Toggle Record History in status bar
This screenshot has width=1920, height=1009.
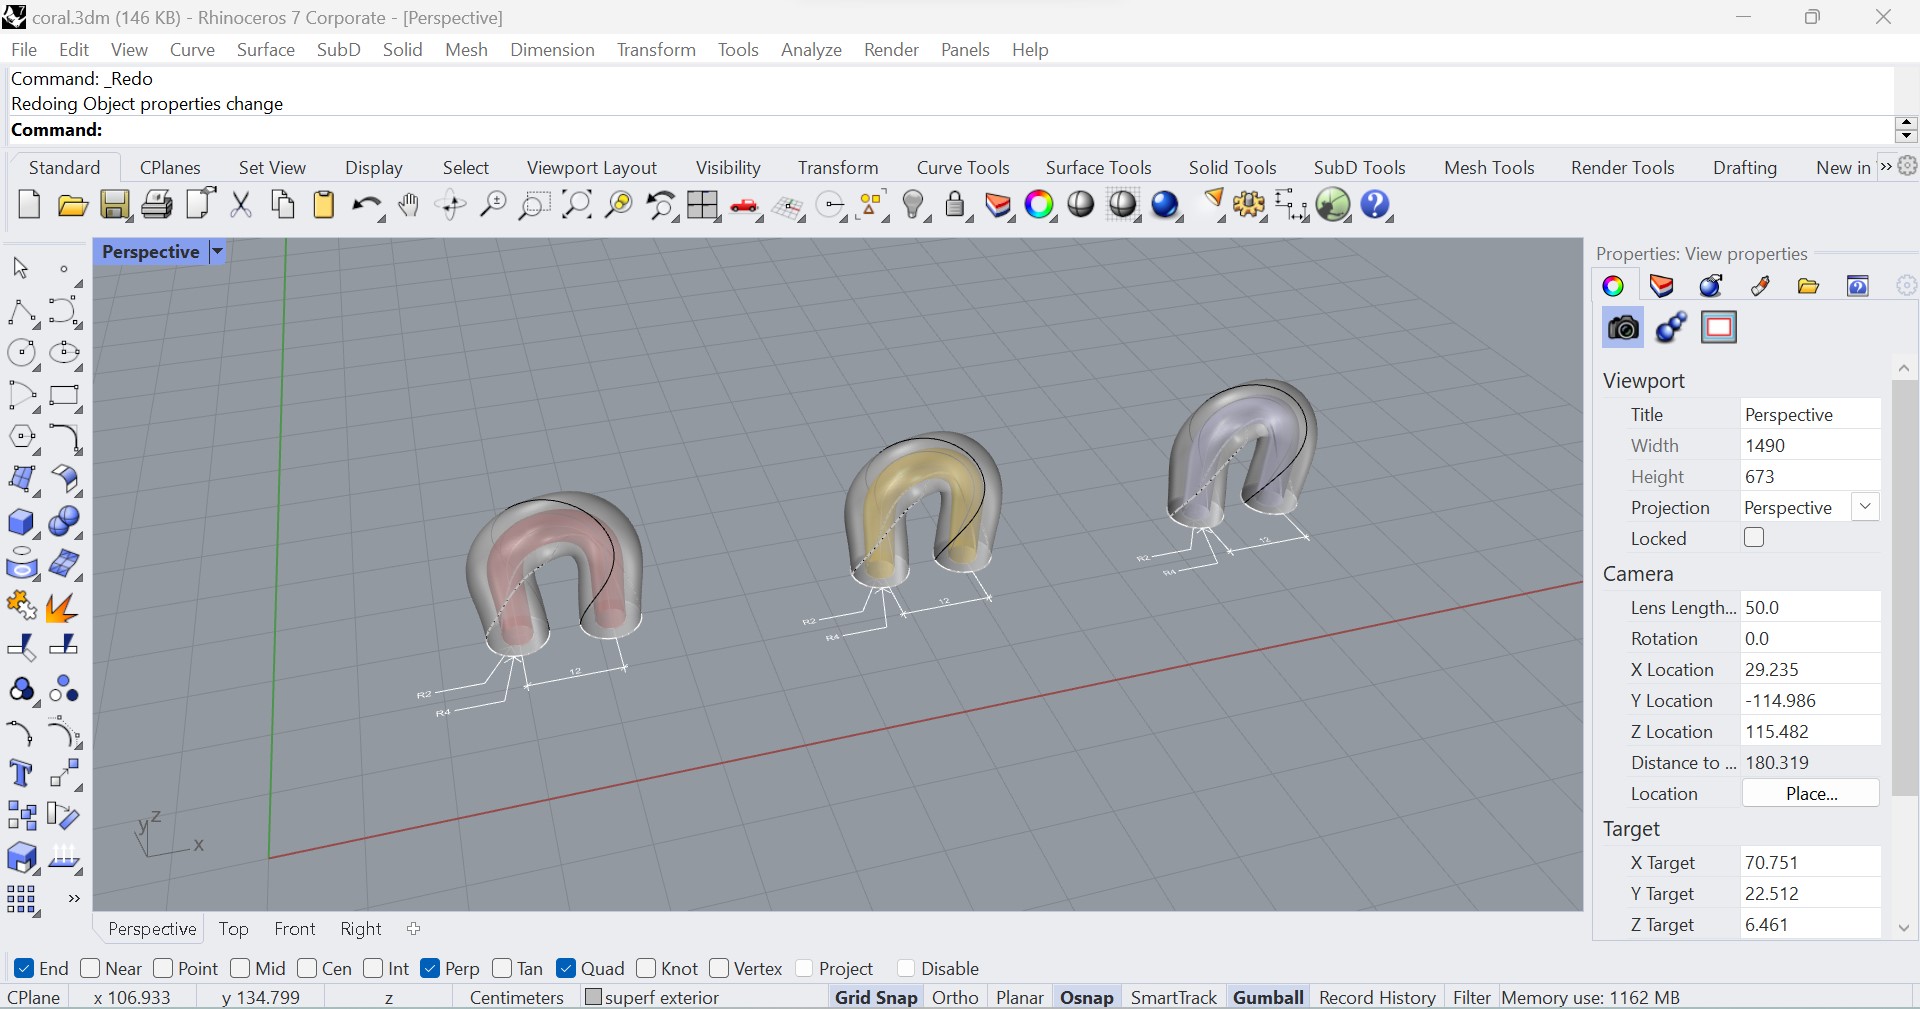1377,997
